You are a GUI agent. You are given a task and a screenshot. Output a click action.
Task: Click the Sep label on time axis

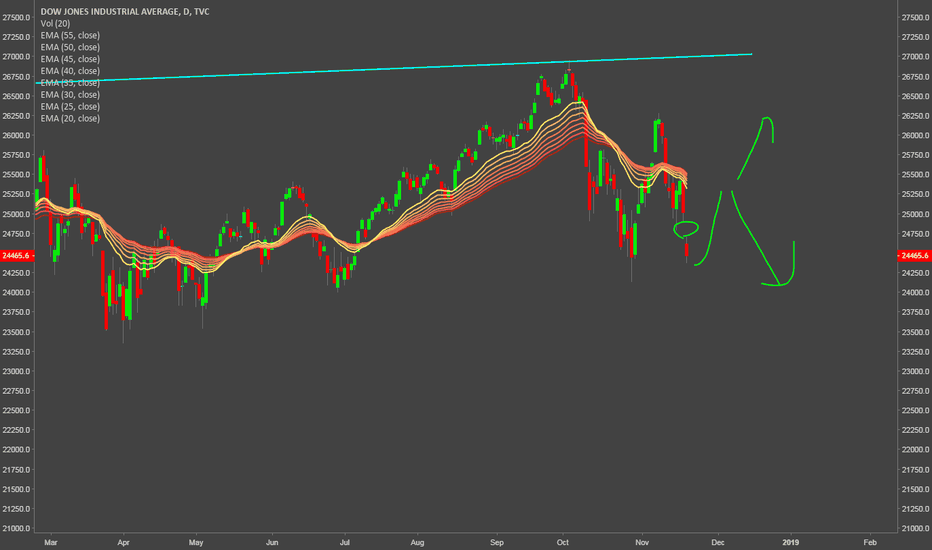[497, 542]
